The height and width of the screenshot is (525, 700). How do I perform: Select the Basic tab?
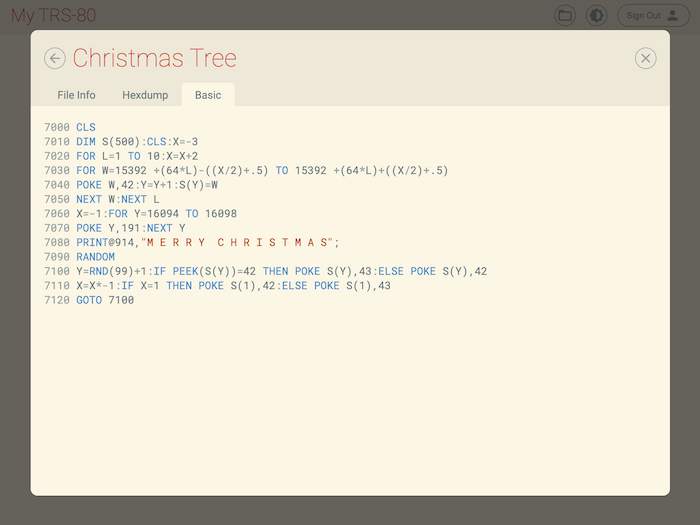(208, 95)
